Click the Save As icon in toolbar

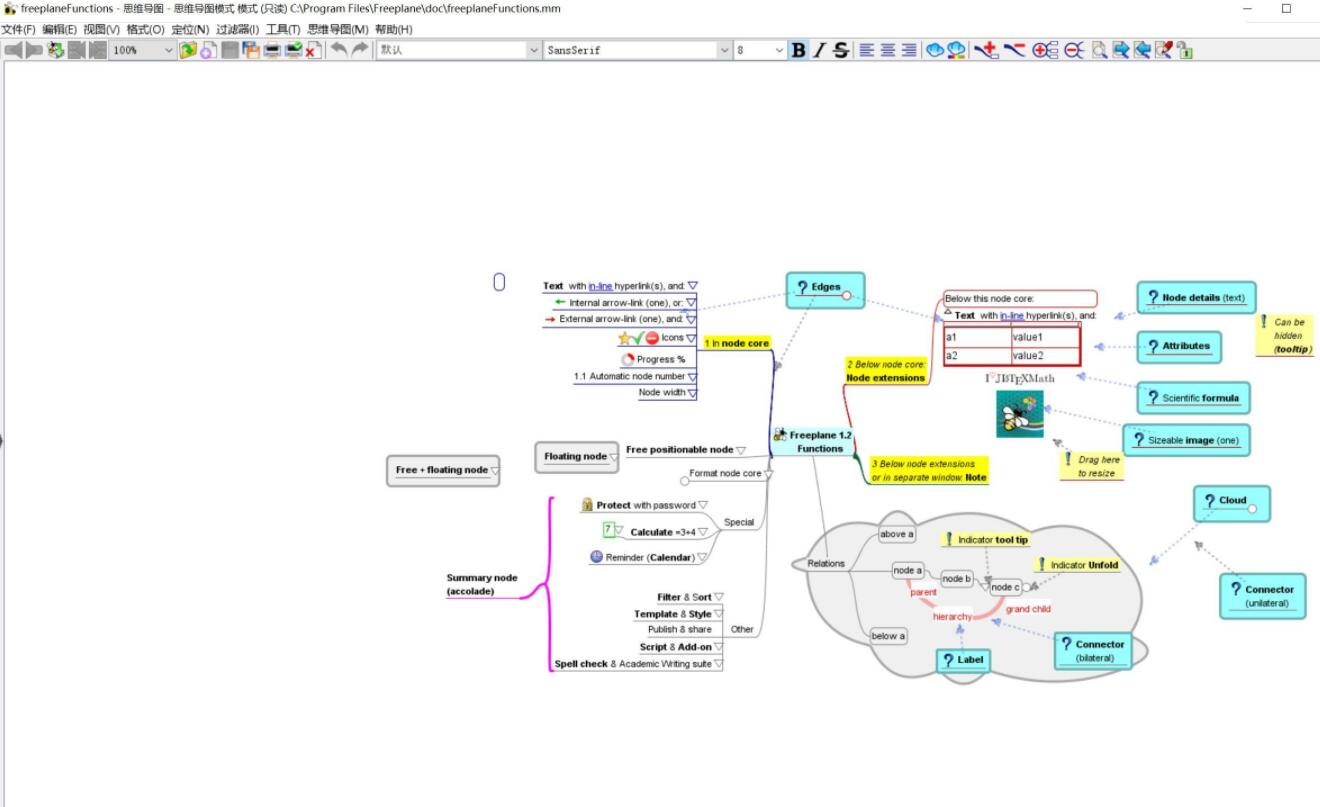click(250, 50)
